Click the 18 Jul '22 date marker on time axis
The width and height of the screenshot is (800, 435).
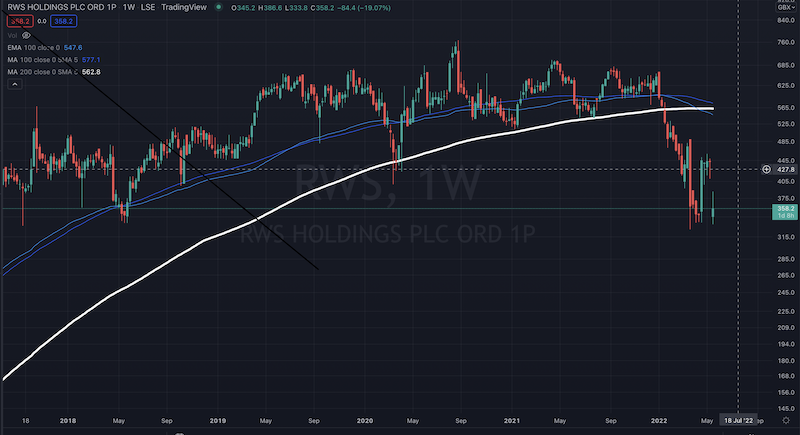[738, 420]
